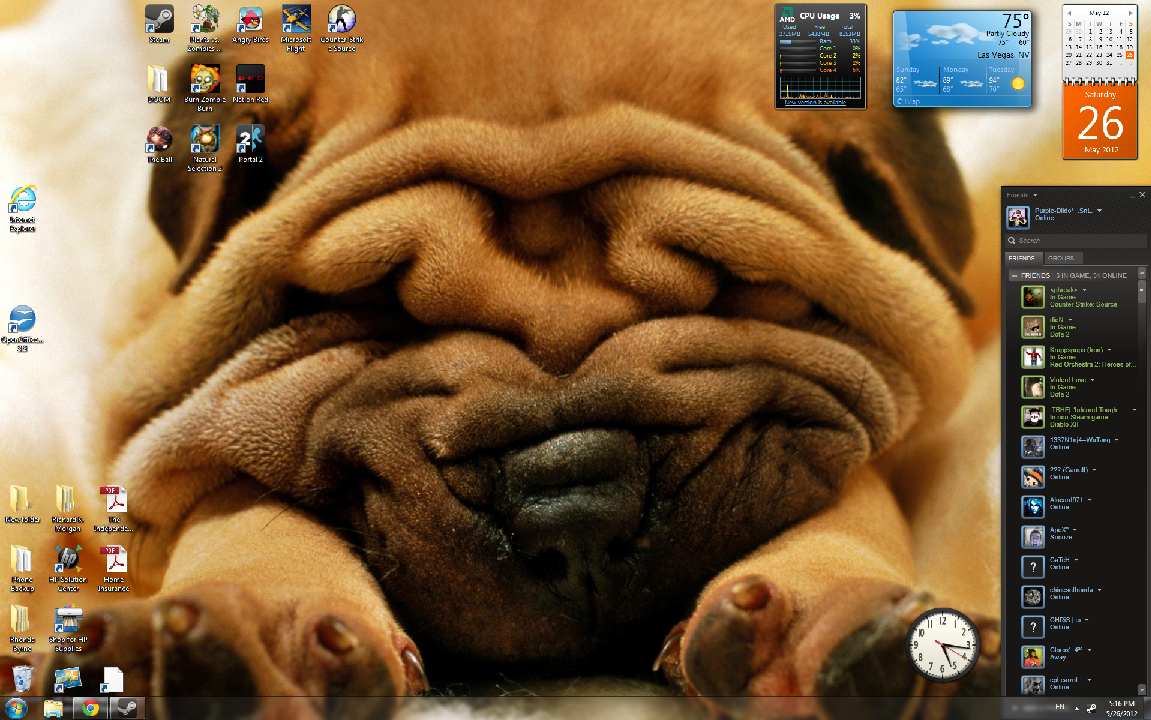Screen dimensions: 1151x720
Task: Open the Internet Explorer desktop icon
Action: tap(22, 209)
